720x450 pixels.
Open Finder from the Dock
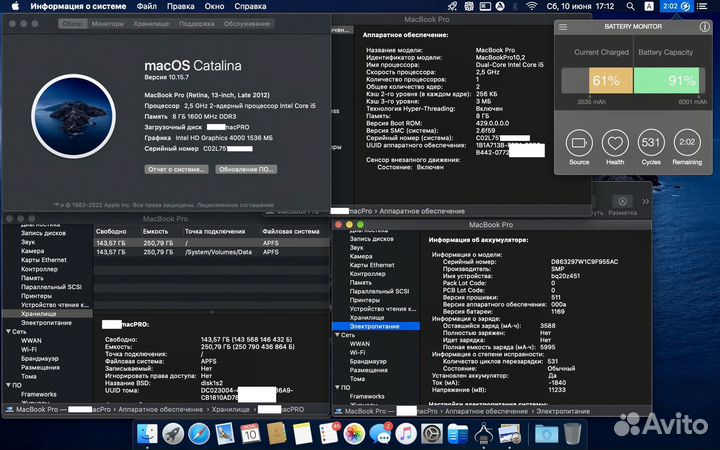click(x=147, y=434)
